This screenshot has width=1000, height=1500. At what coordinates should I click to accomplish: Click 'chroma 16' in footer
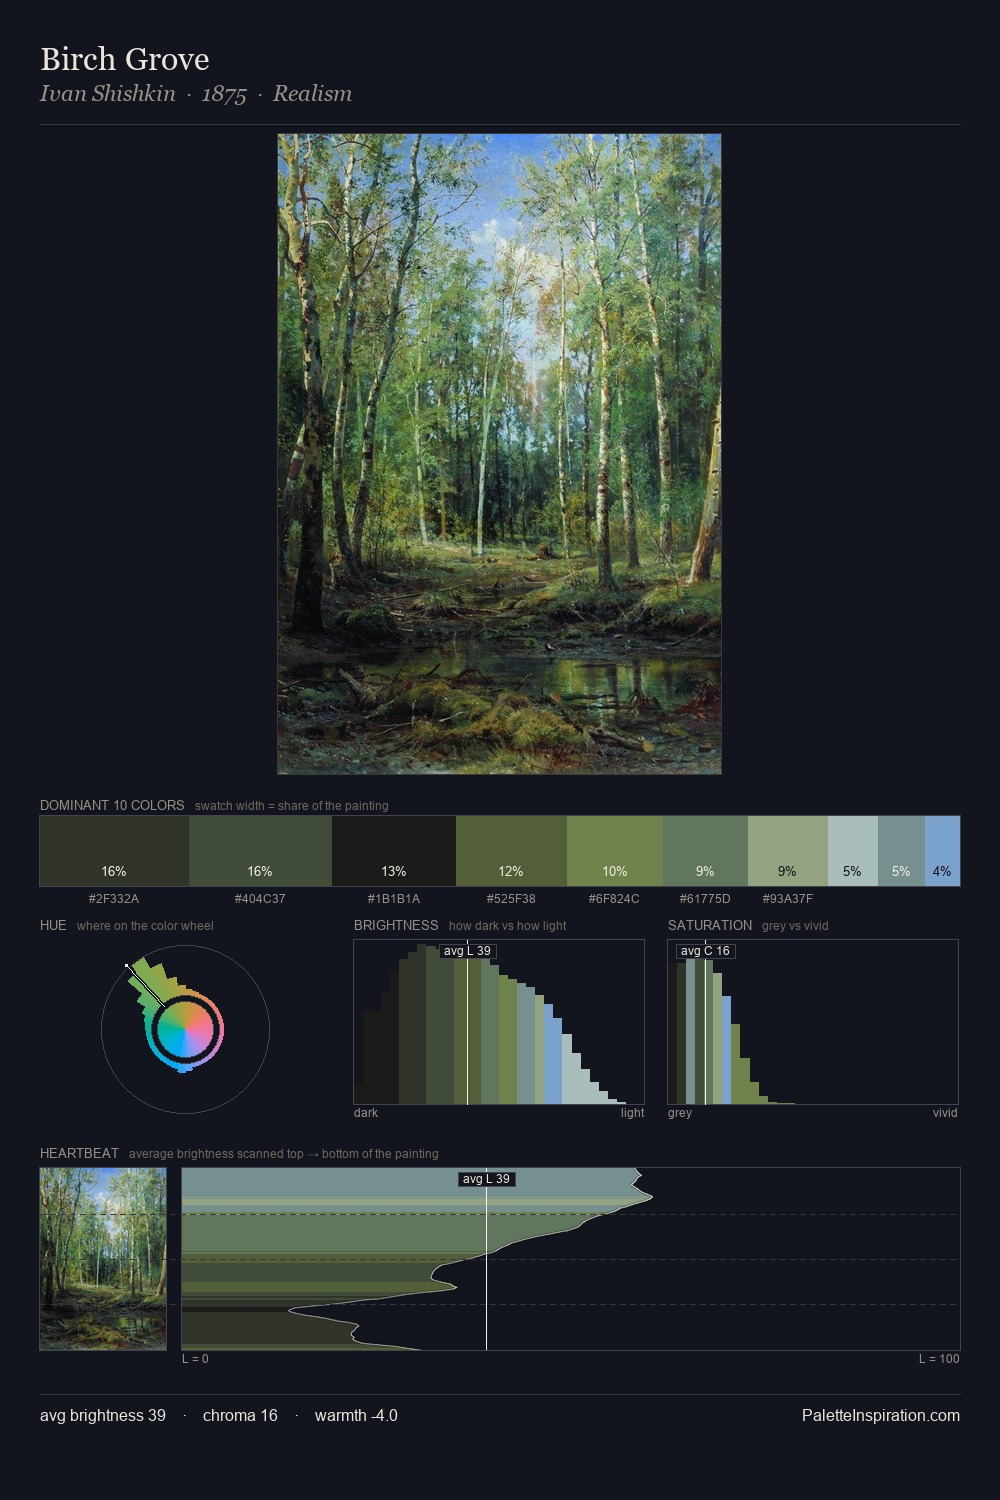click(240, 1415)
